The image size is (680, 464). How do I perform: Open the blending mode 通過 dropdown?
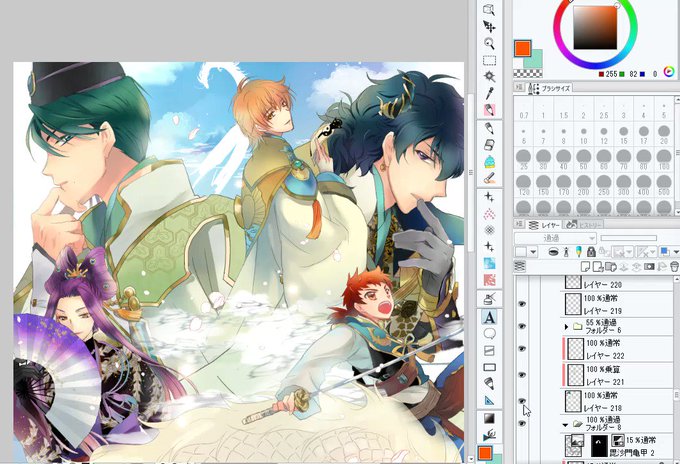pos(555,238)
